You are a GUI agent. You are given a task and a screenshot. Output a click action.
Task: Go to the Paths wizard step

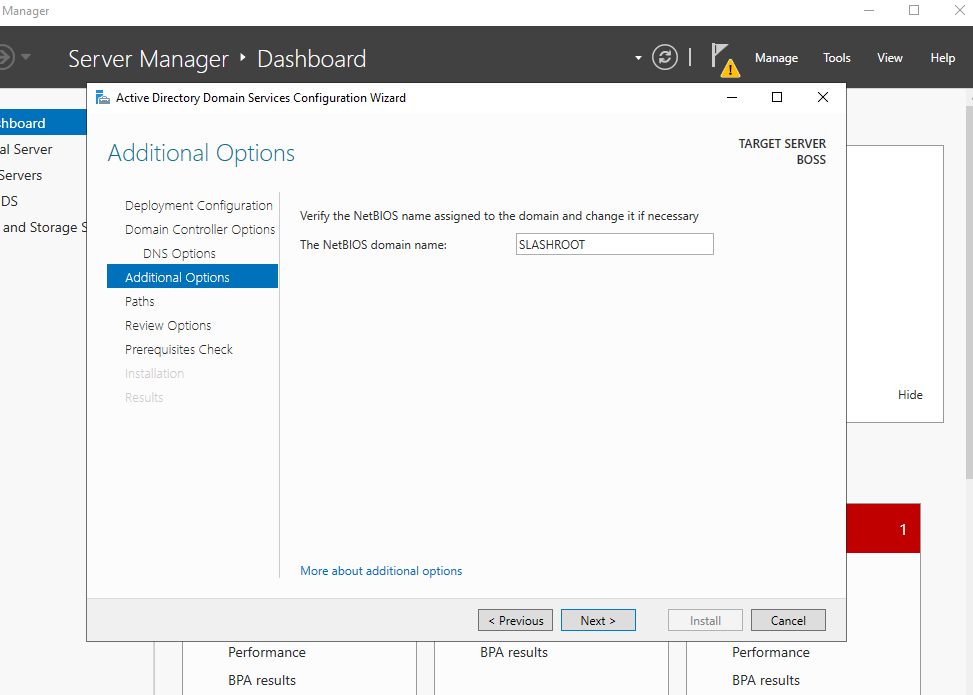click(140, 301)
